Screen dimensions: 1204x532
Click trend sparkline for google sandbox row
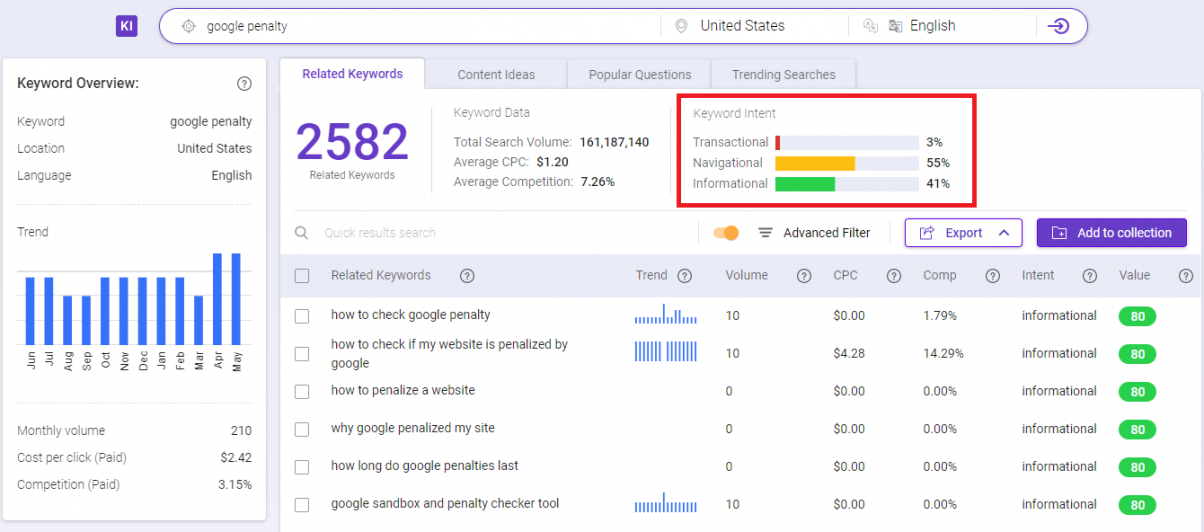point(666,502)
